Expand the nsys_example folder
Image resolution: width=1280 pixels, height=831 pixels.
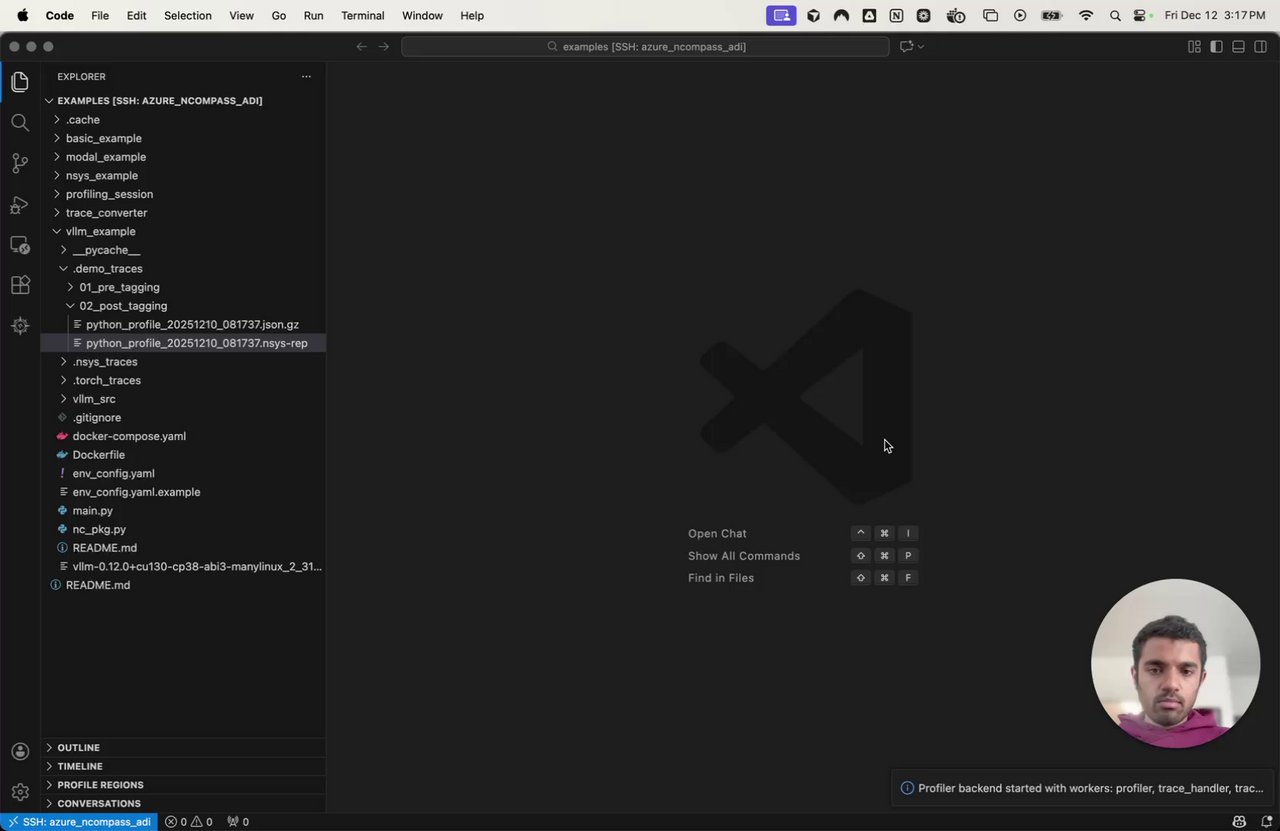183,176
